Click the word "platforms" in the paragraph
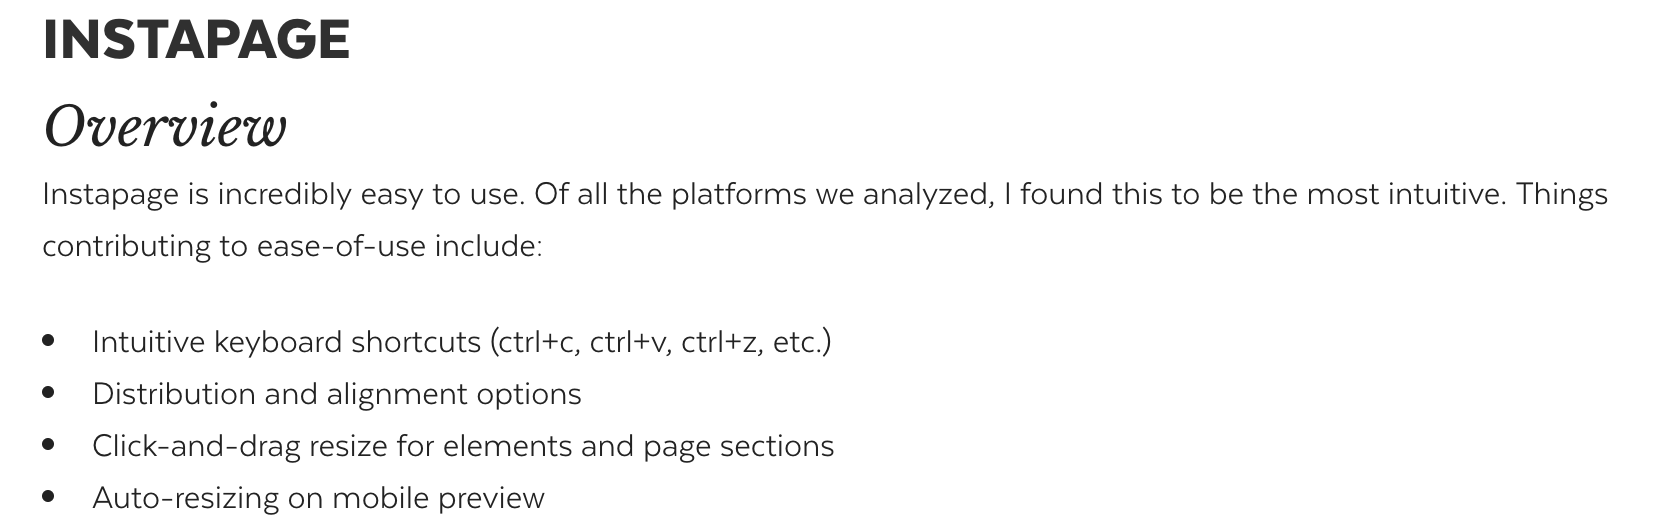The height and width of the screenshot is (530, 1664). click(738, 194)
